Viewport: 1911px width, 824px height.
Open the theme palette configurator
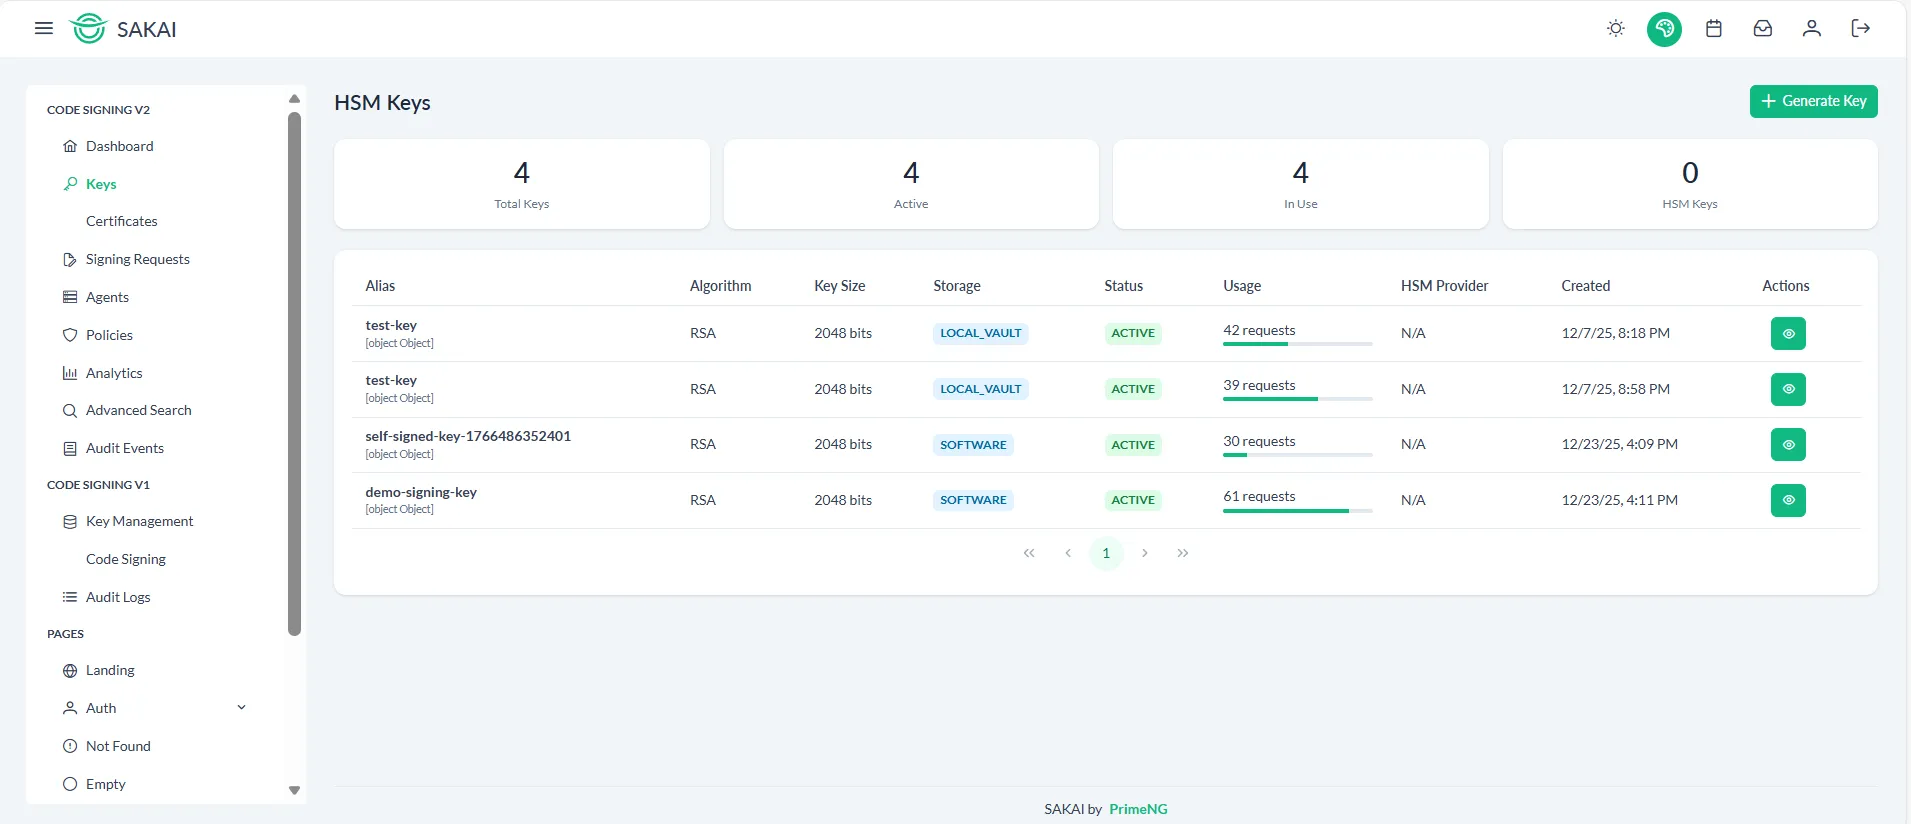pyautogui.click(x=1664, y=29)
